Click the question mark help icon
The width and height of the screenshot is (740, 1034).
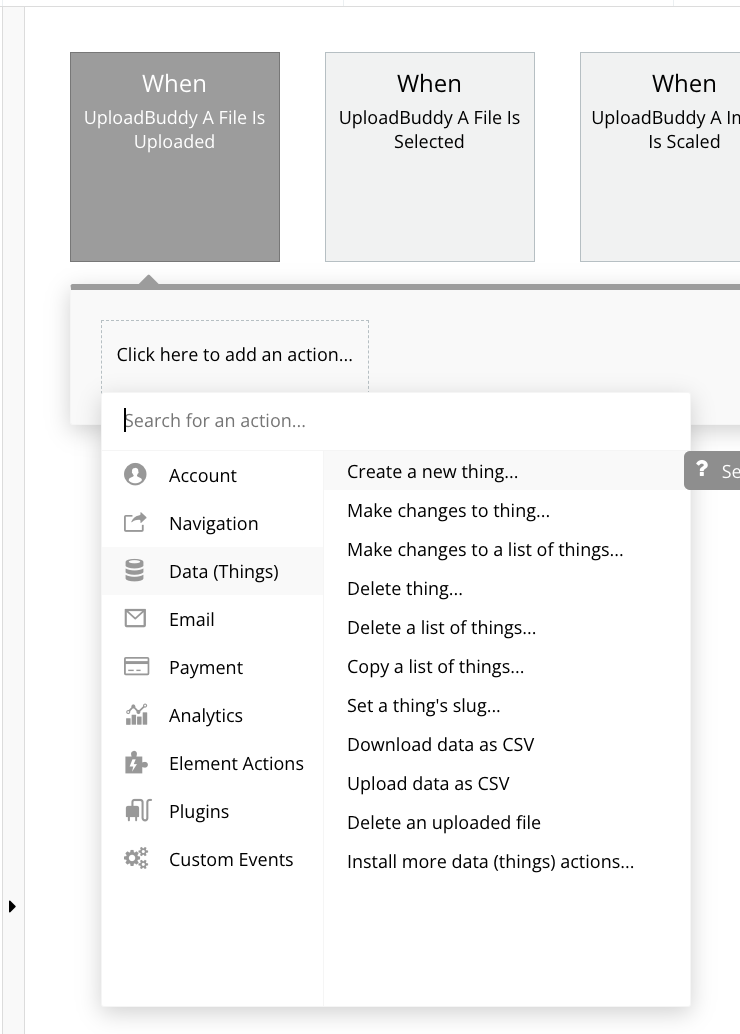pyautogui.click(x=702, y=470)
